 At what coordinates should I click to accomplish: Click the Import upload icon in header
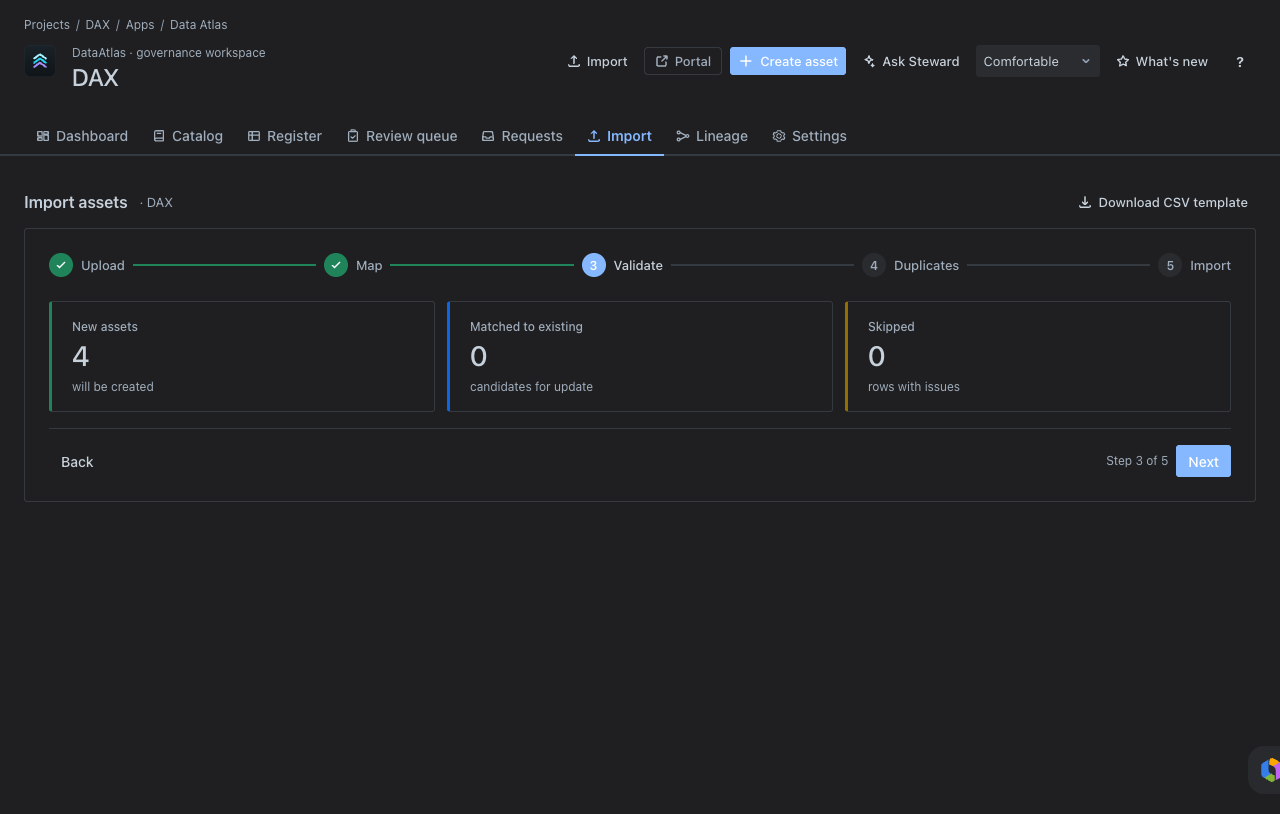574,61
